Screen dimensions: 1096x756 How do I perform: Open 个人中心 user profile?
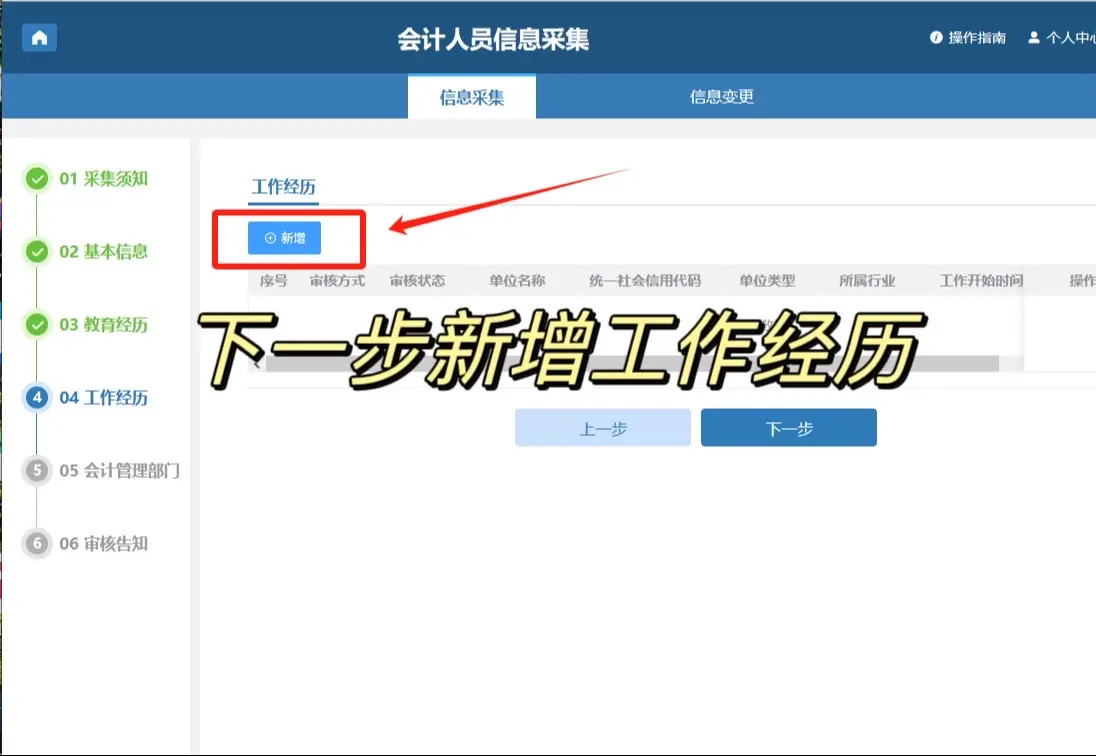(1063, 38)
